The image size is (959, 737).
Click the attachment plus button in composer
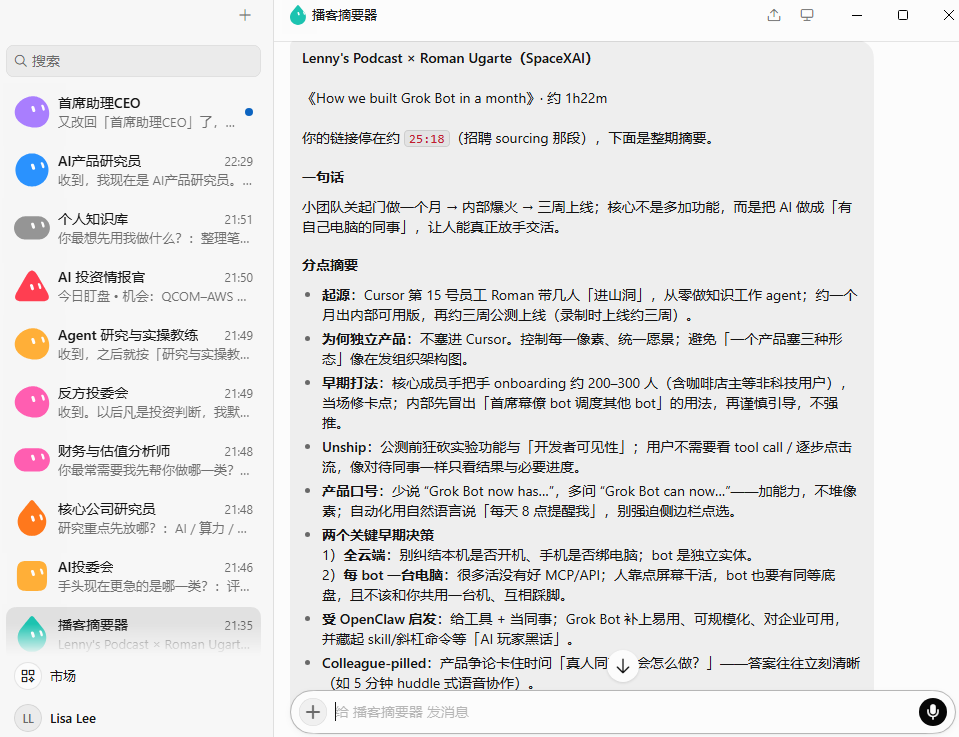click(x=313, y=712)
